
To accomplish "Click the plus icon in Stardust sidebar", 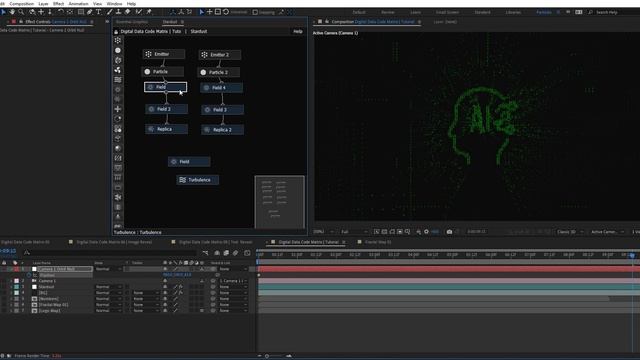I will (118, 109).
